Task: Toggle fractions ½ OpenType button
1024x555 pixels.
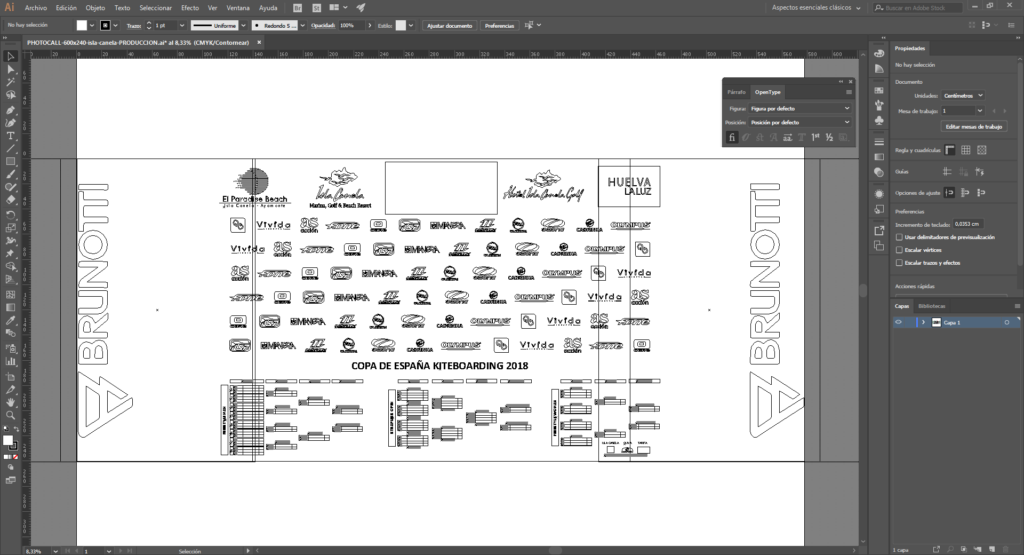Action: (829, 137)
